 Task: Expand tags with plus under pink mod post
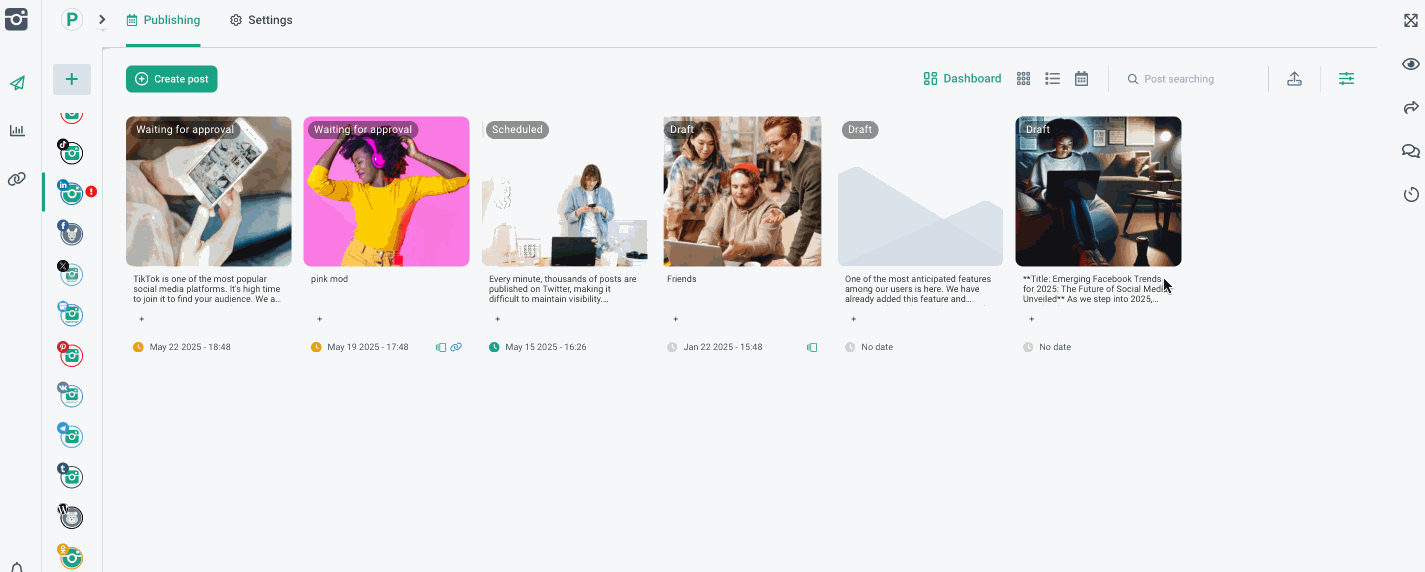click(x=319, y=319)
